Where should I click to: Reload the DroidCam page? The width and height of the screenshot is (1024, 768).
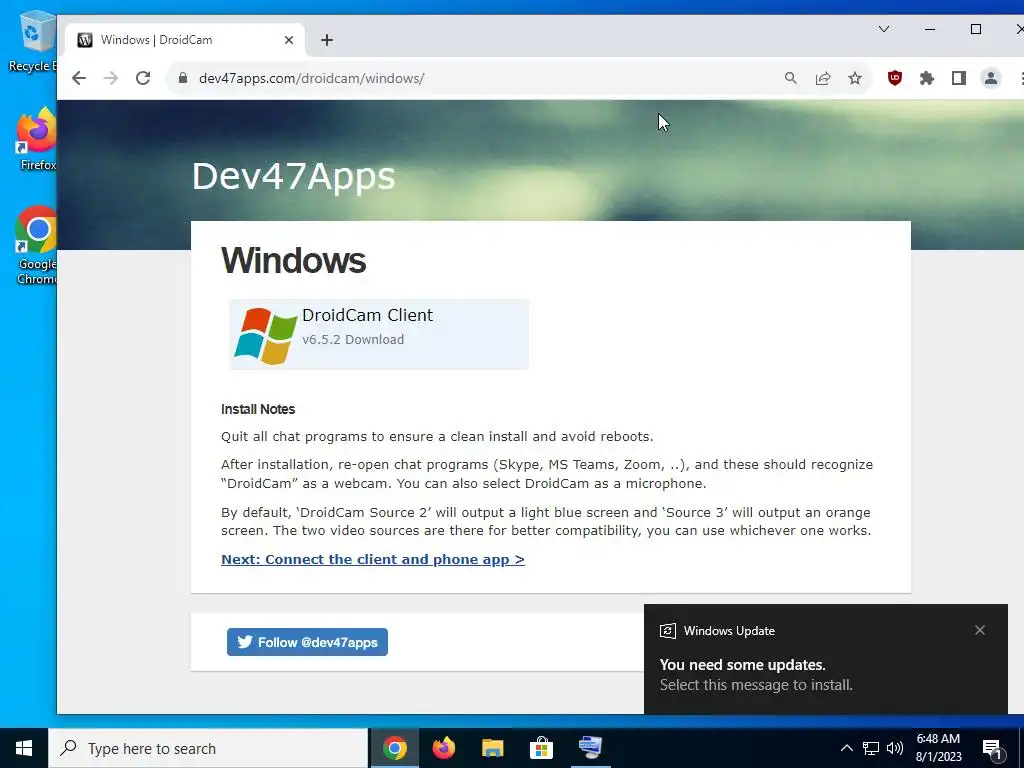click(143, 78)
